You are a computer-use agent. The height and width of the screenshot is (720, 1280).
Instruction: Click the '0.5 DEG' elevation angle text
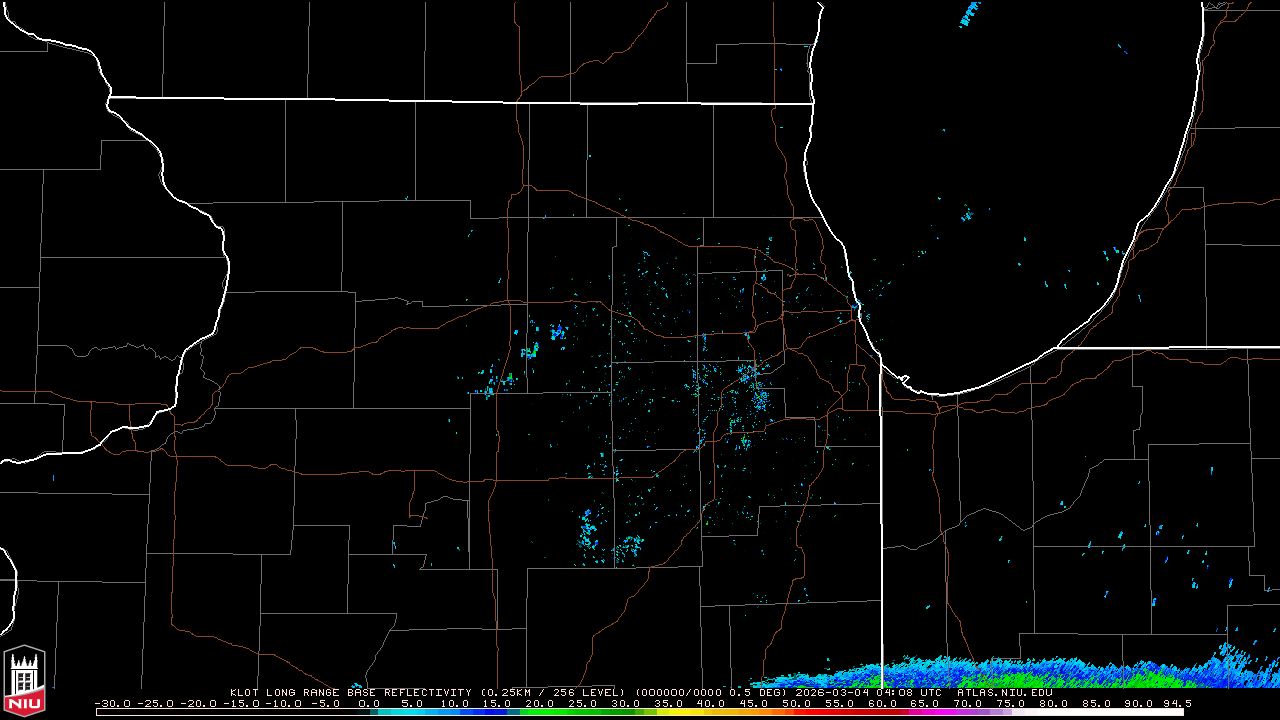pyautogui.click(x=756, y=692)
